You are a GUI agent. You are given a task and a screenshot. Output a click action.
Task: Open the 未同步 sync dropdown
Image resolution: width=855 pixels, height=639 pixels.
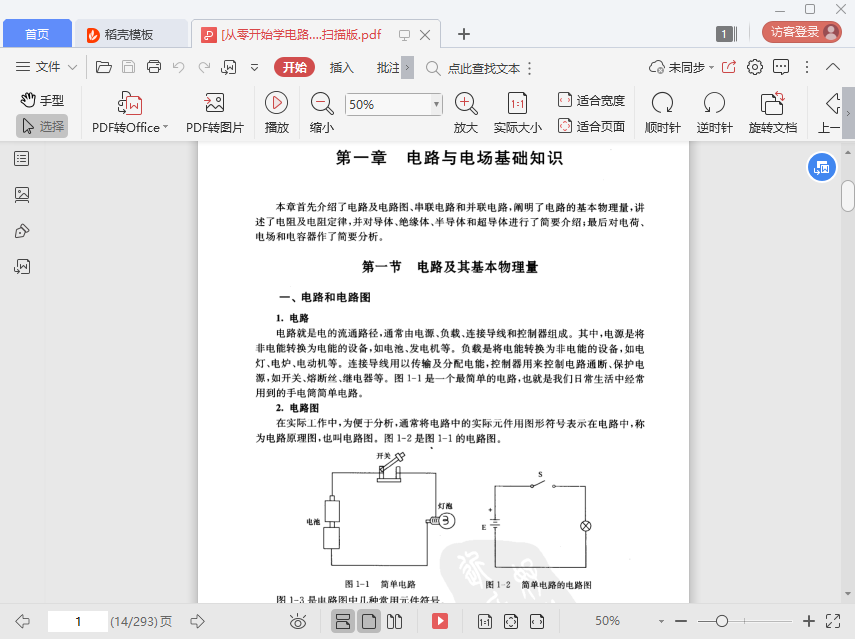[x=682, y=67]
